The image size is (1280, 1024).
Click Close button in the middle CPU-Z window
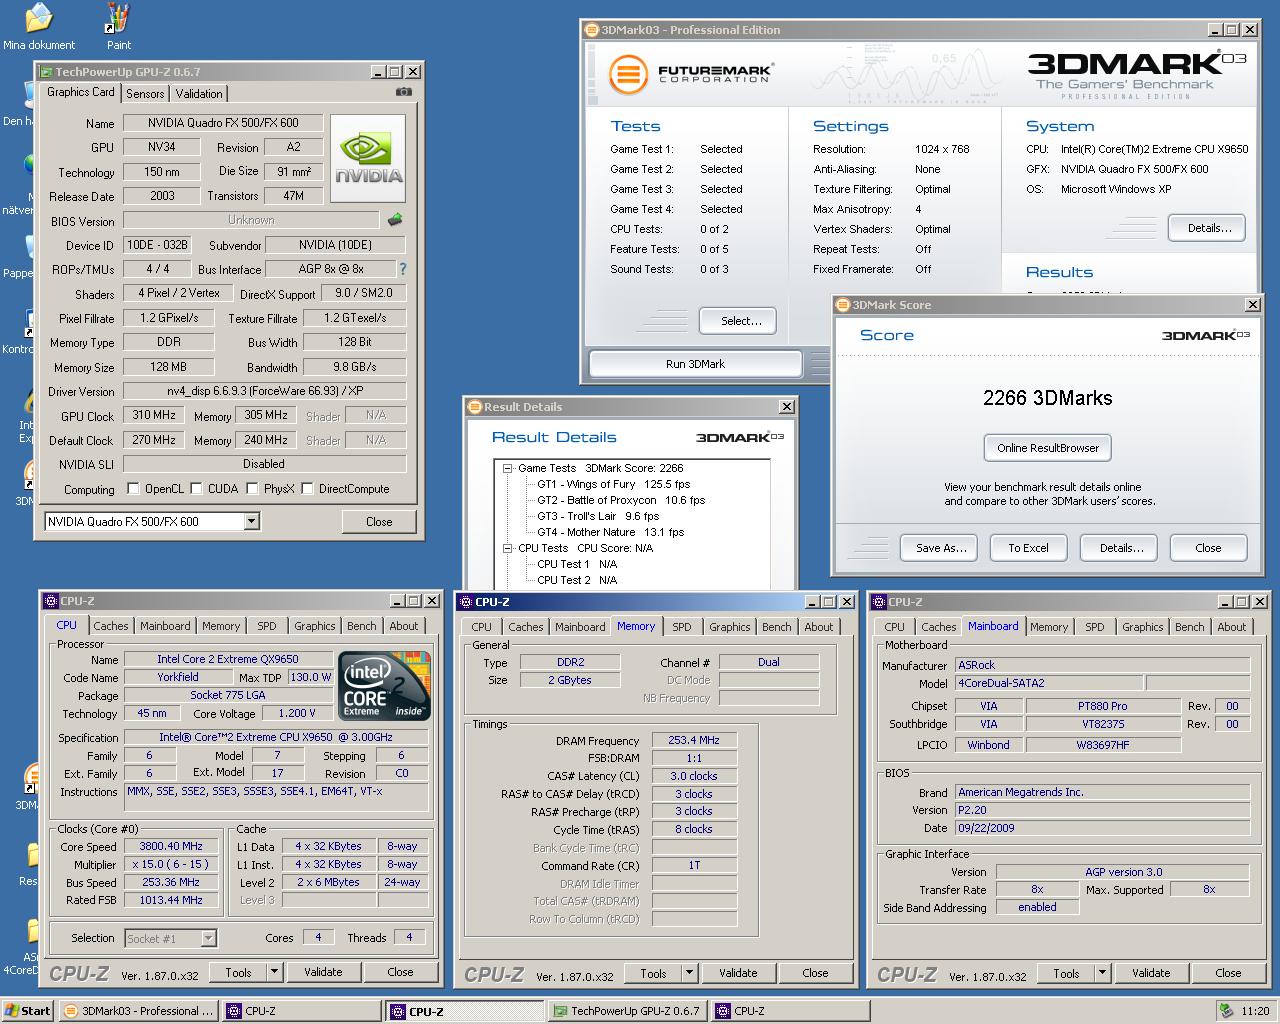[x=815, y=973]
